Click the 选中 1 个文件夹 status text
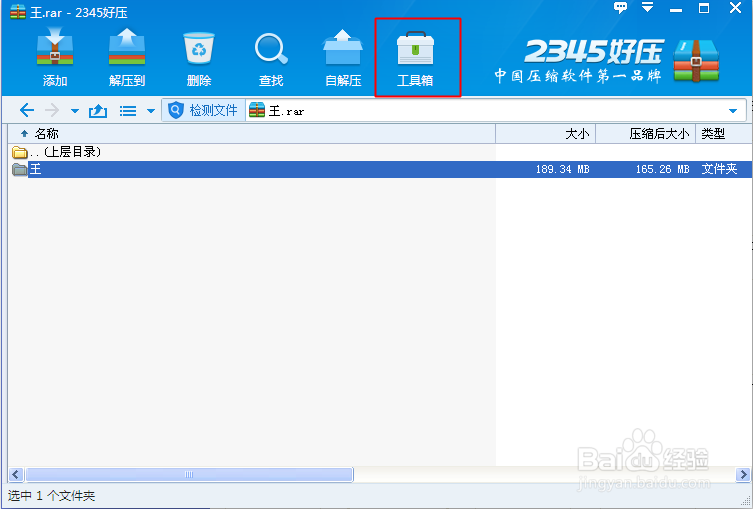 pyautogui.click(x=51, y=496)
